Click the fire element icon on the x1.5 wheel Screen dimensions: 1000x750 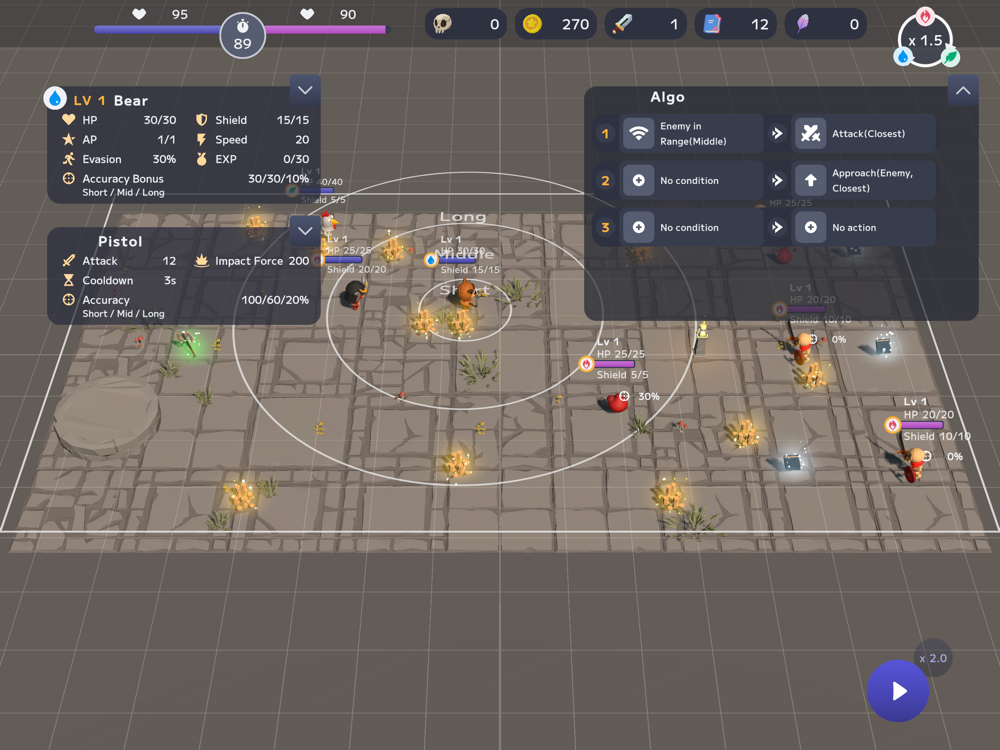(925, 15)
